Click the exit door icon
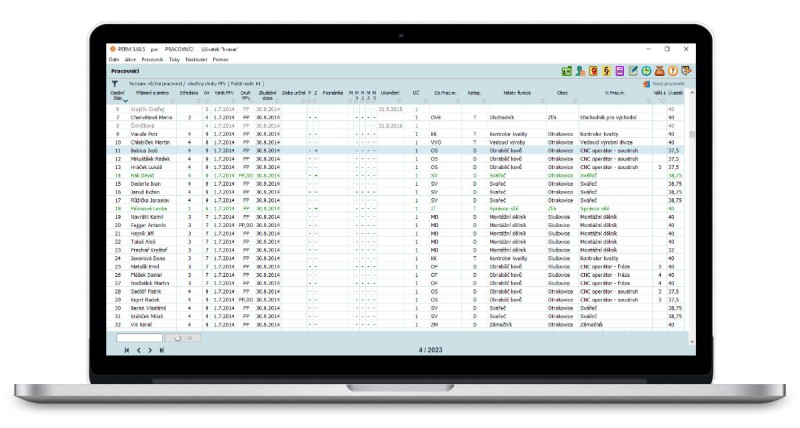Viewport: 800px width, 428px height. [x=687, y=71]
